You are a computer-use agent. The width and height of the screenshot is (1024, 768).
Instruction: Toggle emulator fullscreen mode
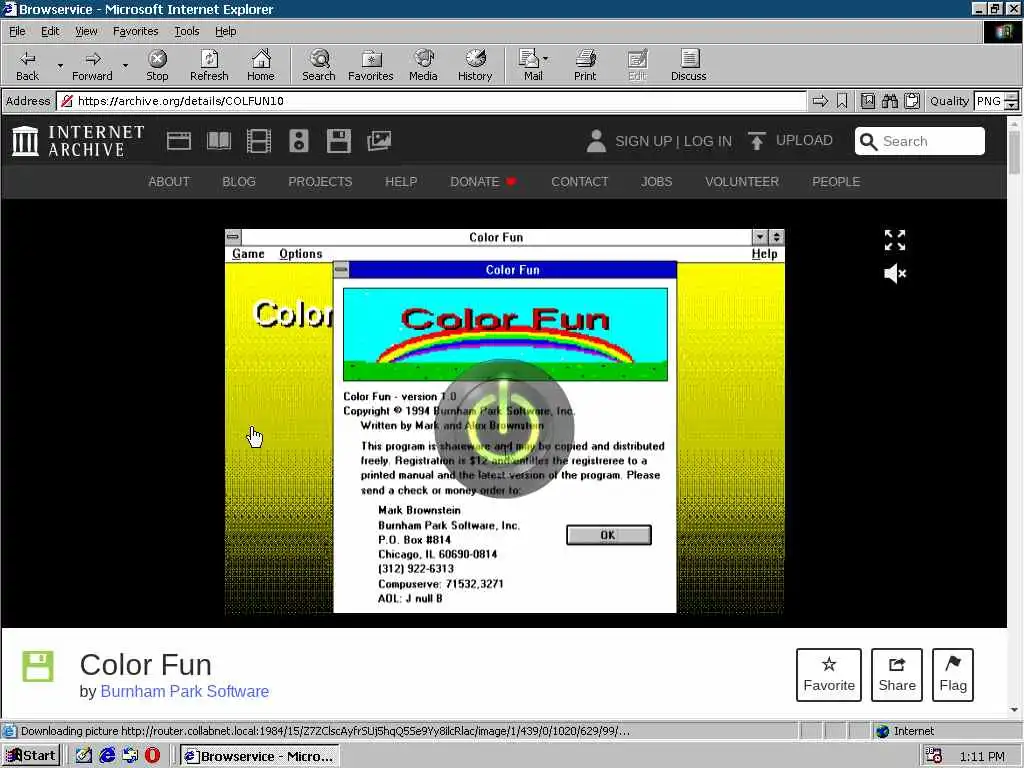(x=895, y=240)
